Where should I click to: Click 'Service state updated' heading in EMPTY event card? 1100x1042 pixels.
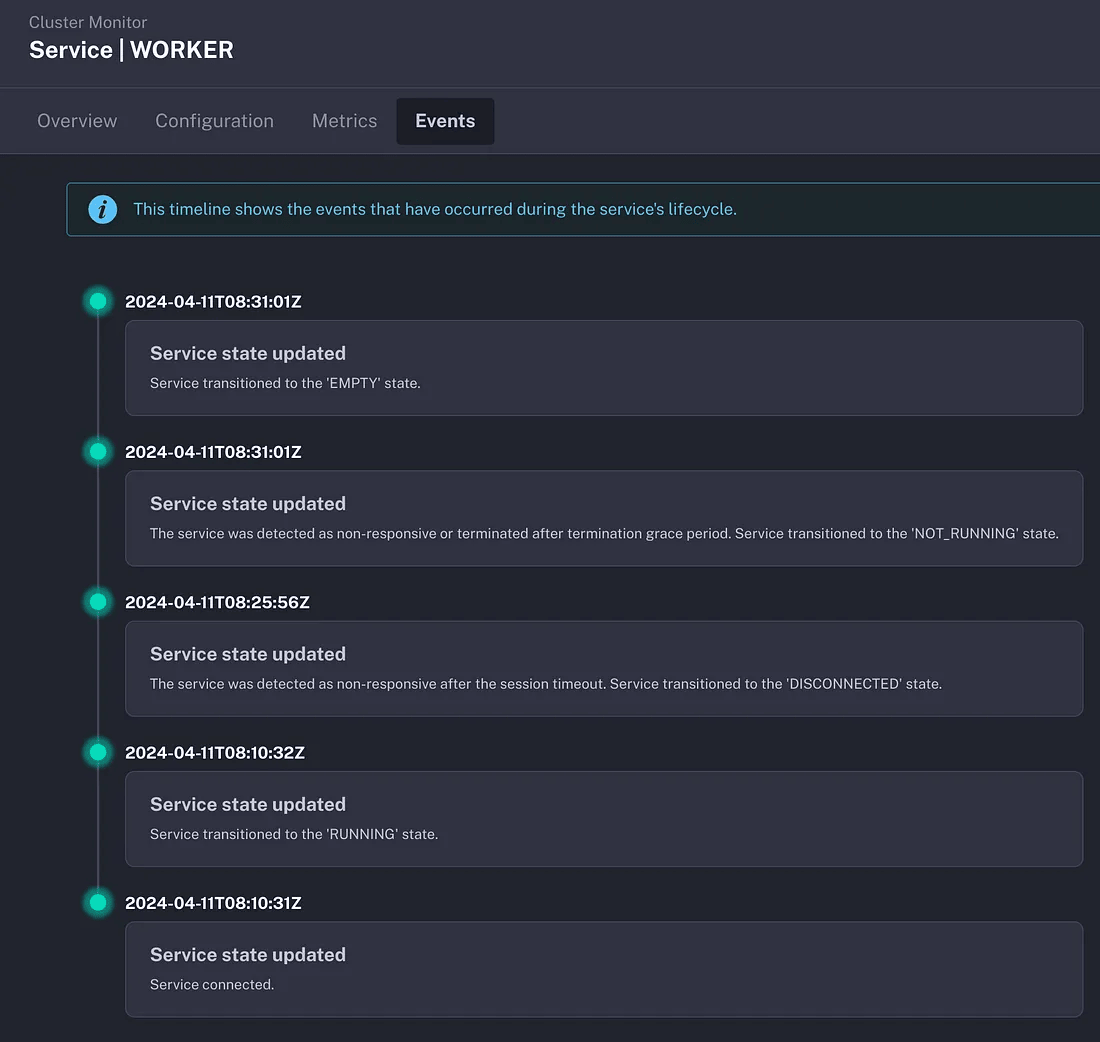click(x=248, y=353)
